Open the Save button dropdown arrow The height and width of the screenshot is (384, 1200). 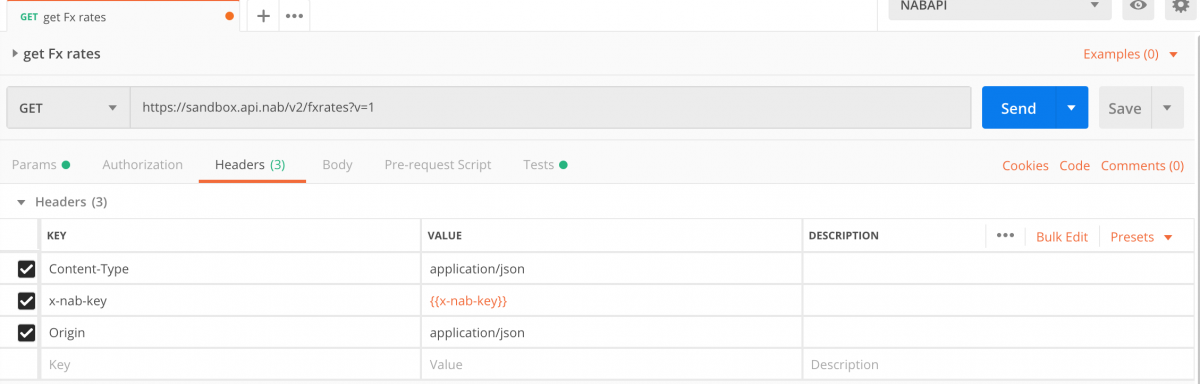[x=1168, y=108]
